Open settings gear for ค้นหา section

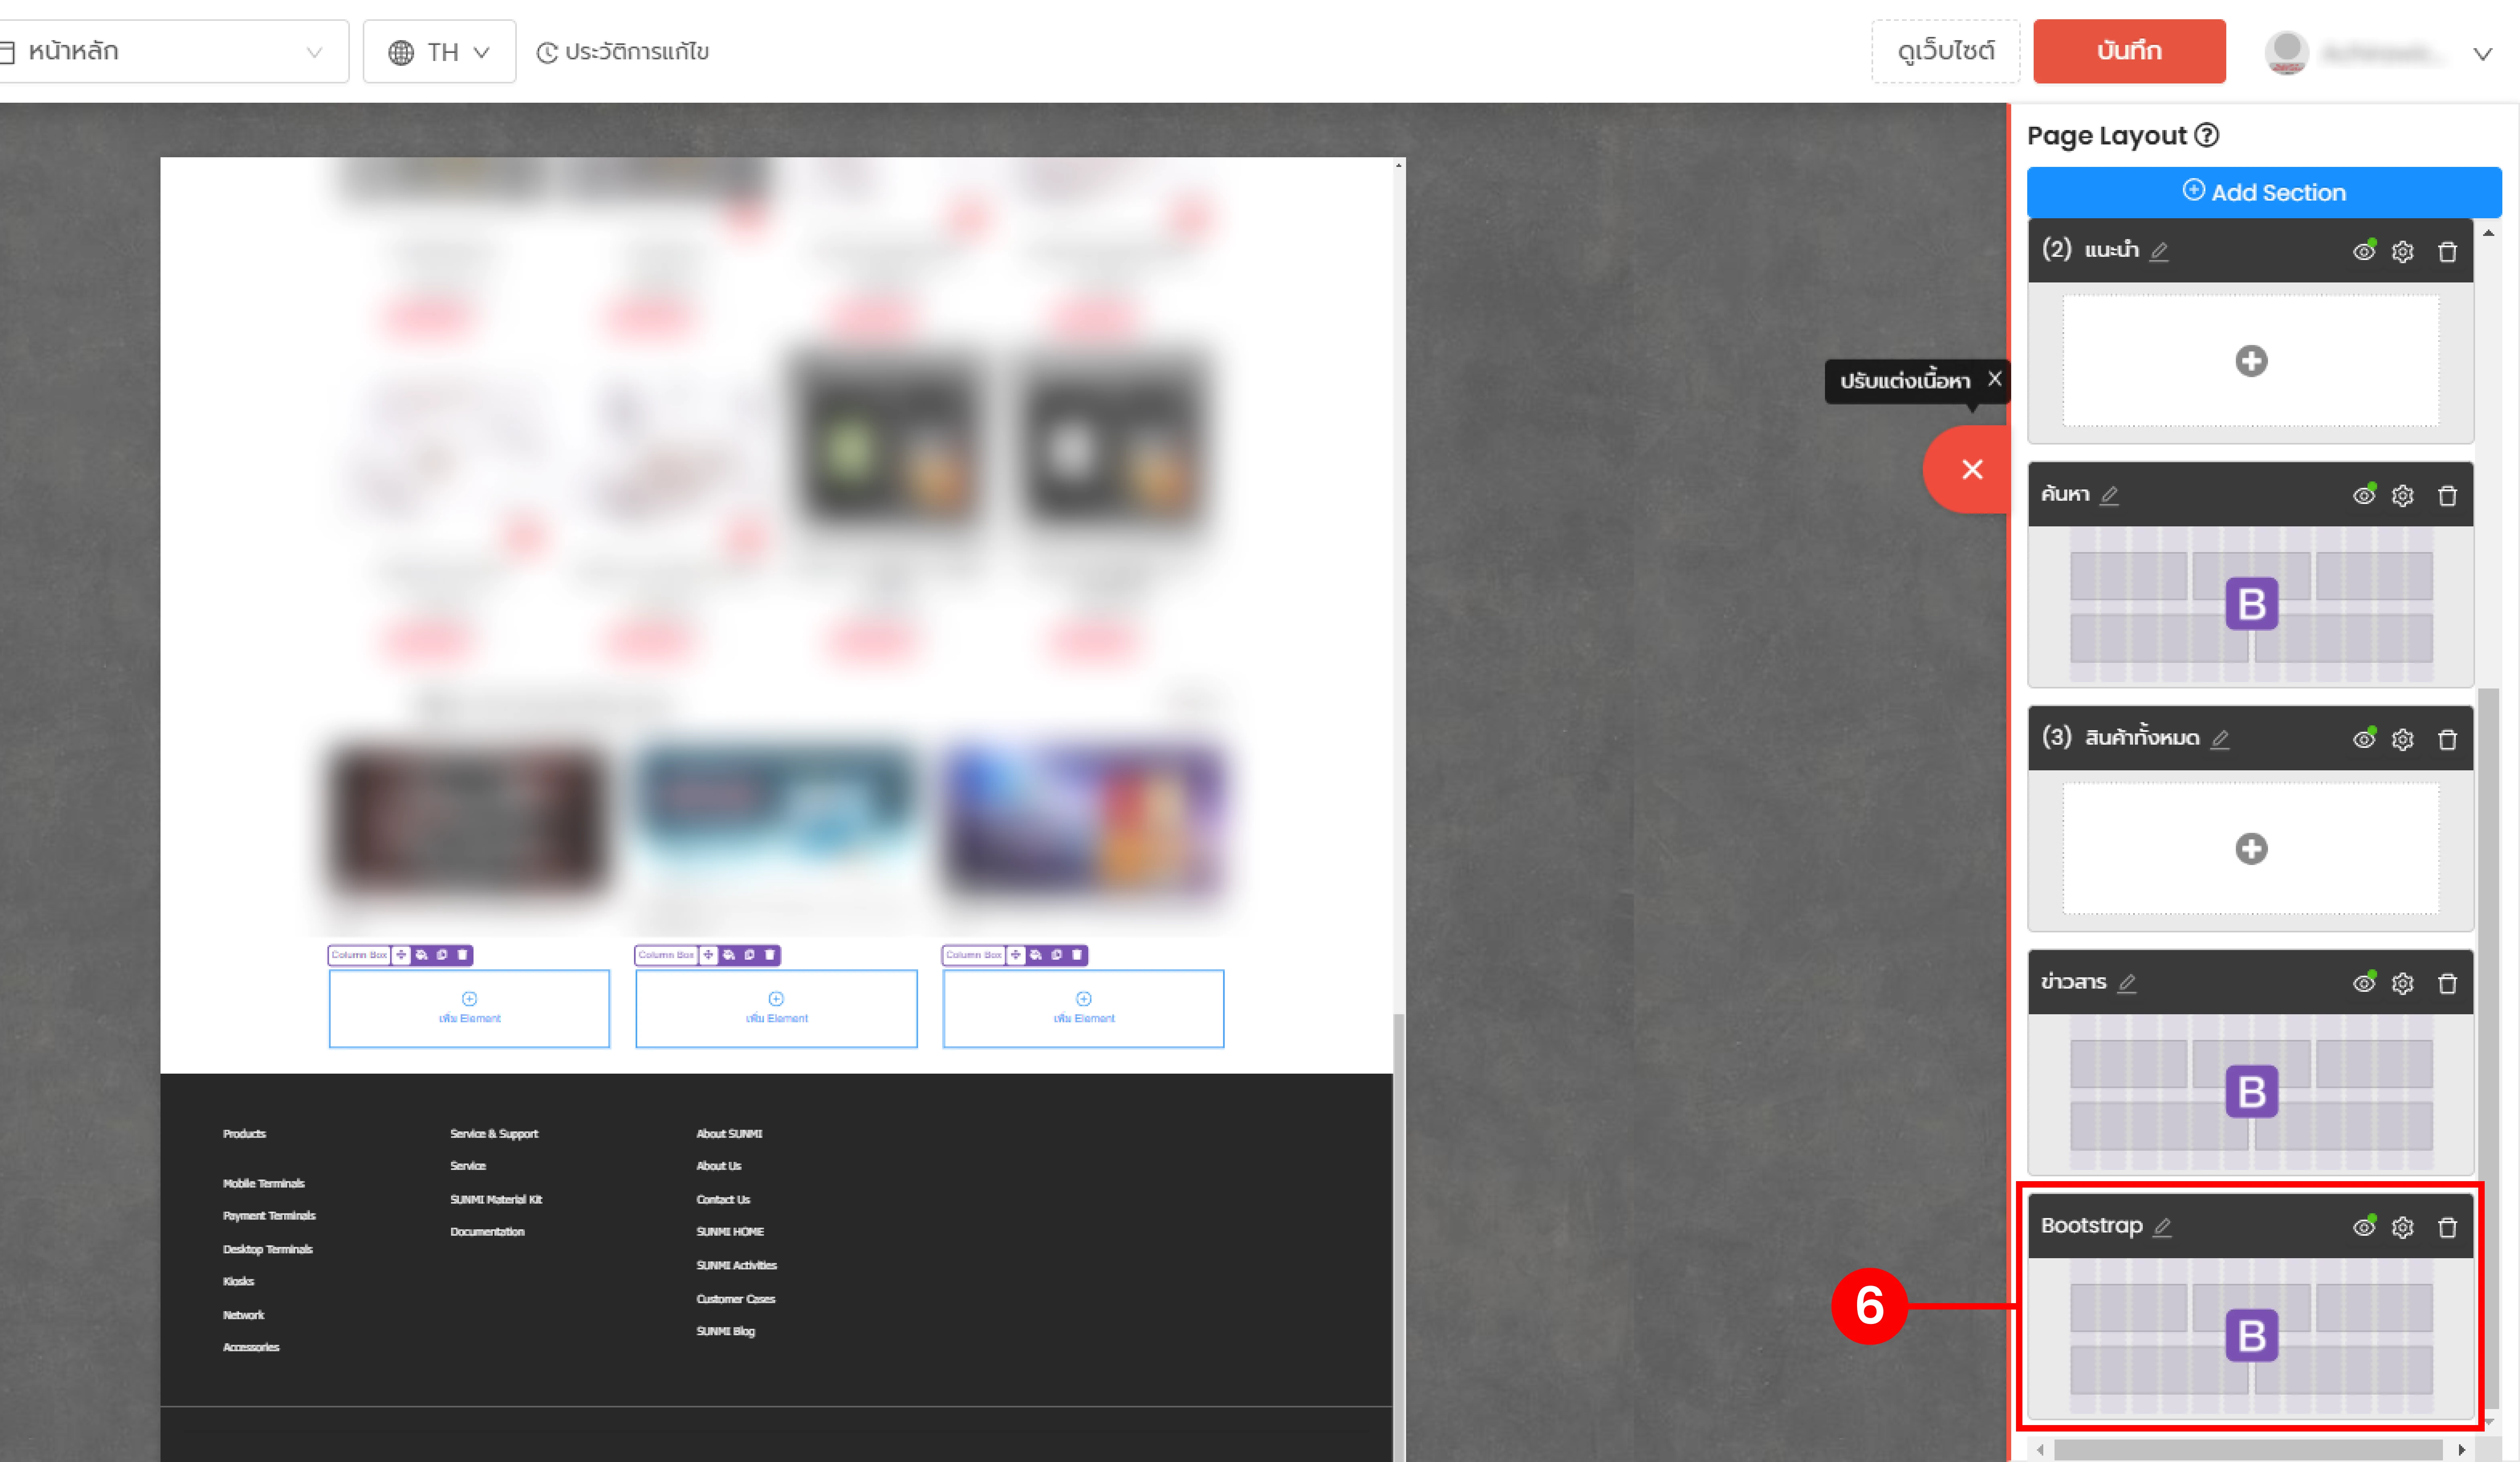2402,495
